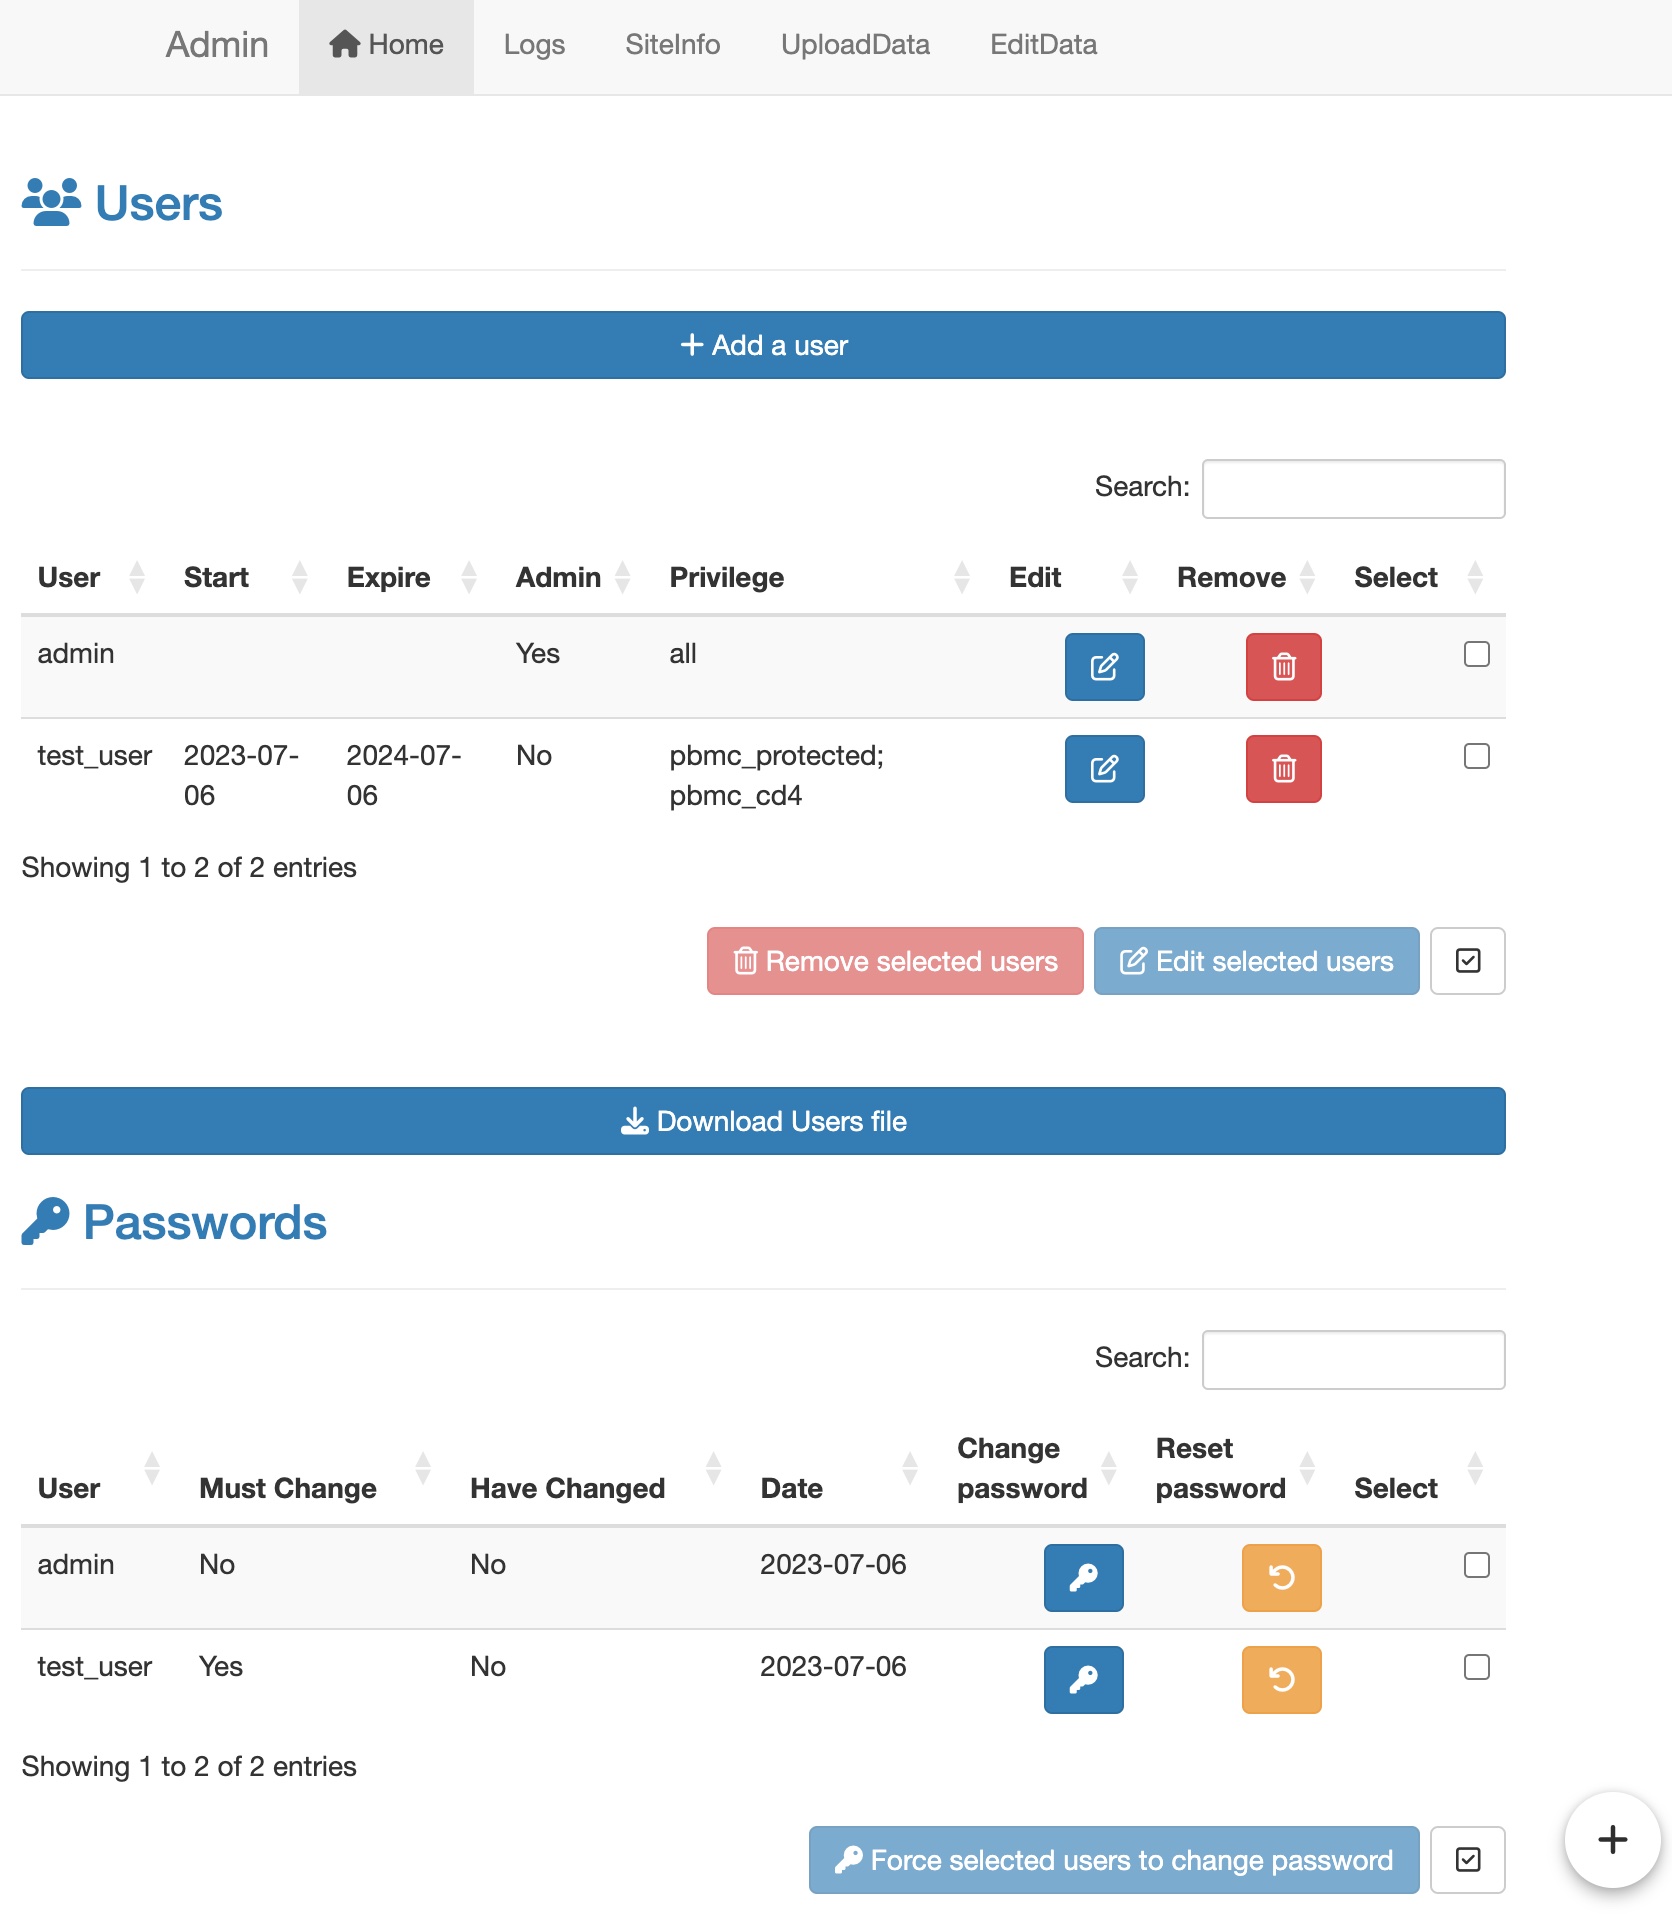The image size is (1672, 1915).
Task: Click Add a user
Action: [x=762, y=345]
